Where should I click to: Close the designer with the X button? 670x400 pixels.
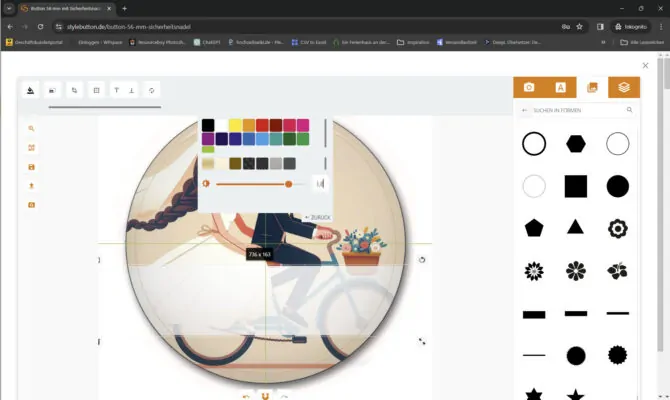[645, 65]
